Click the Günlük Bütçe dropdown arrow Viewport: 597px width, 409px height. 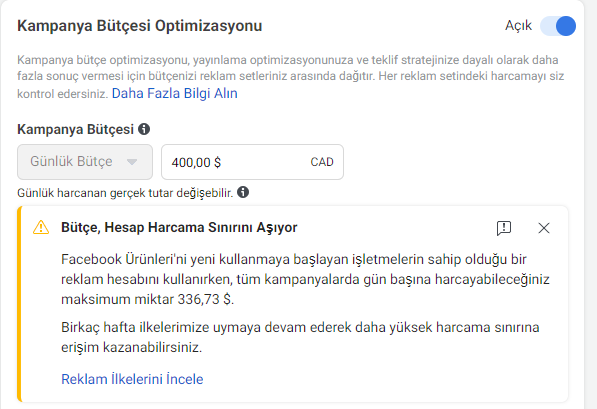[132, 162]
